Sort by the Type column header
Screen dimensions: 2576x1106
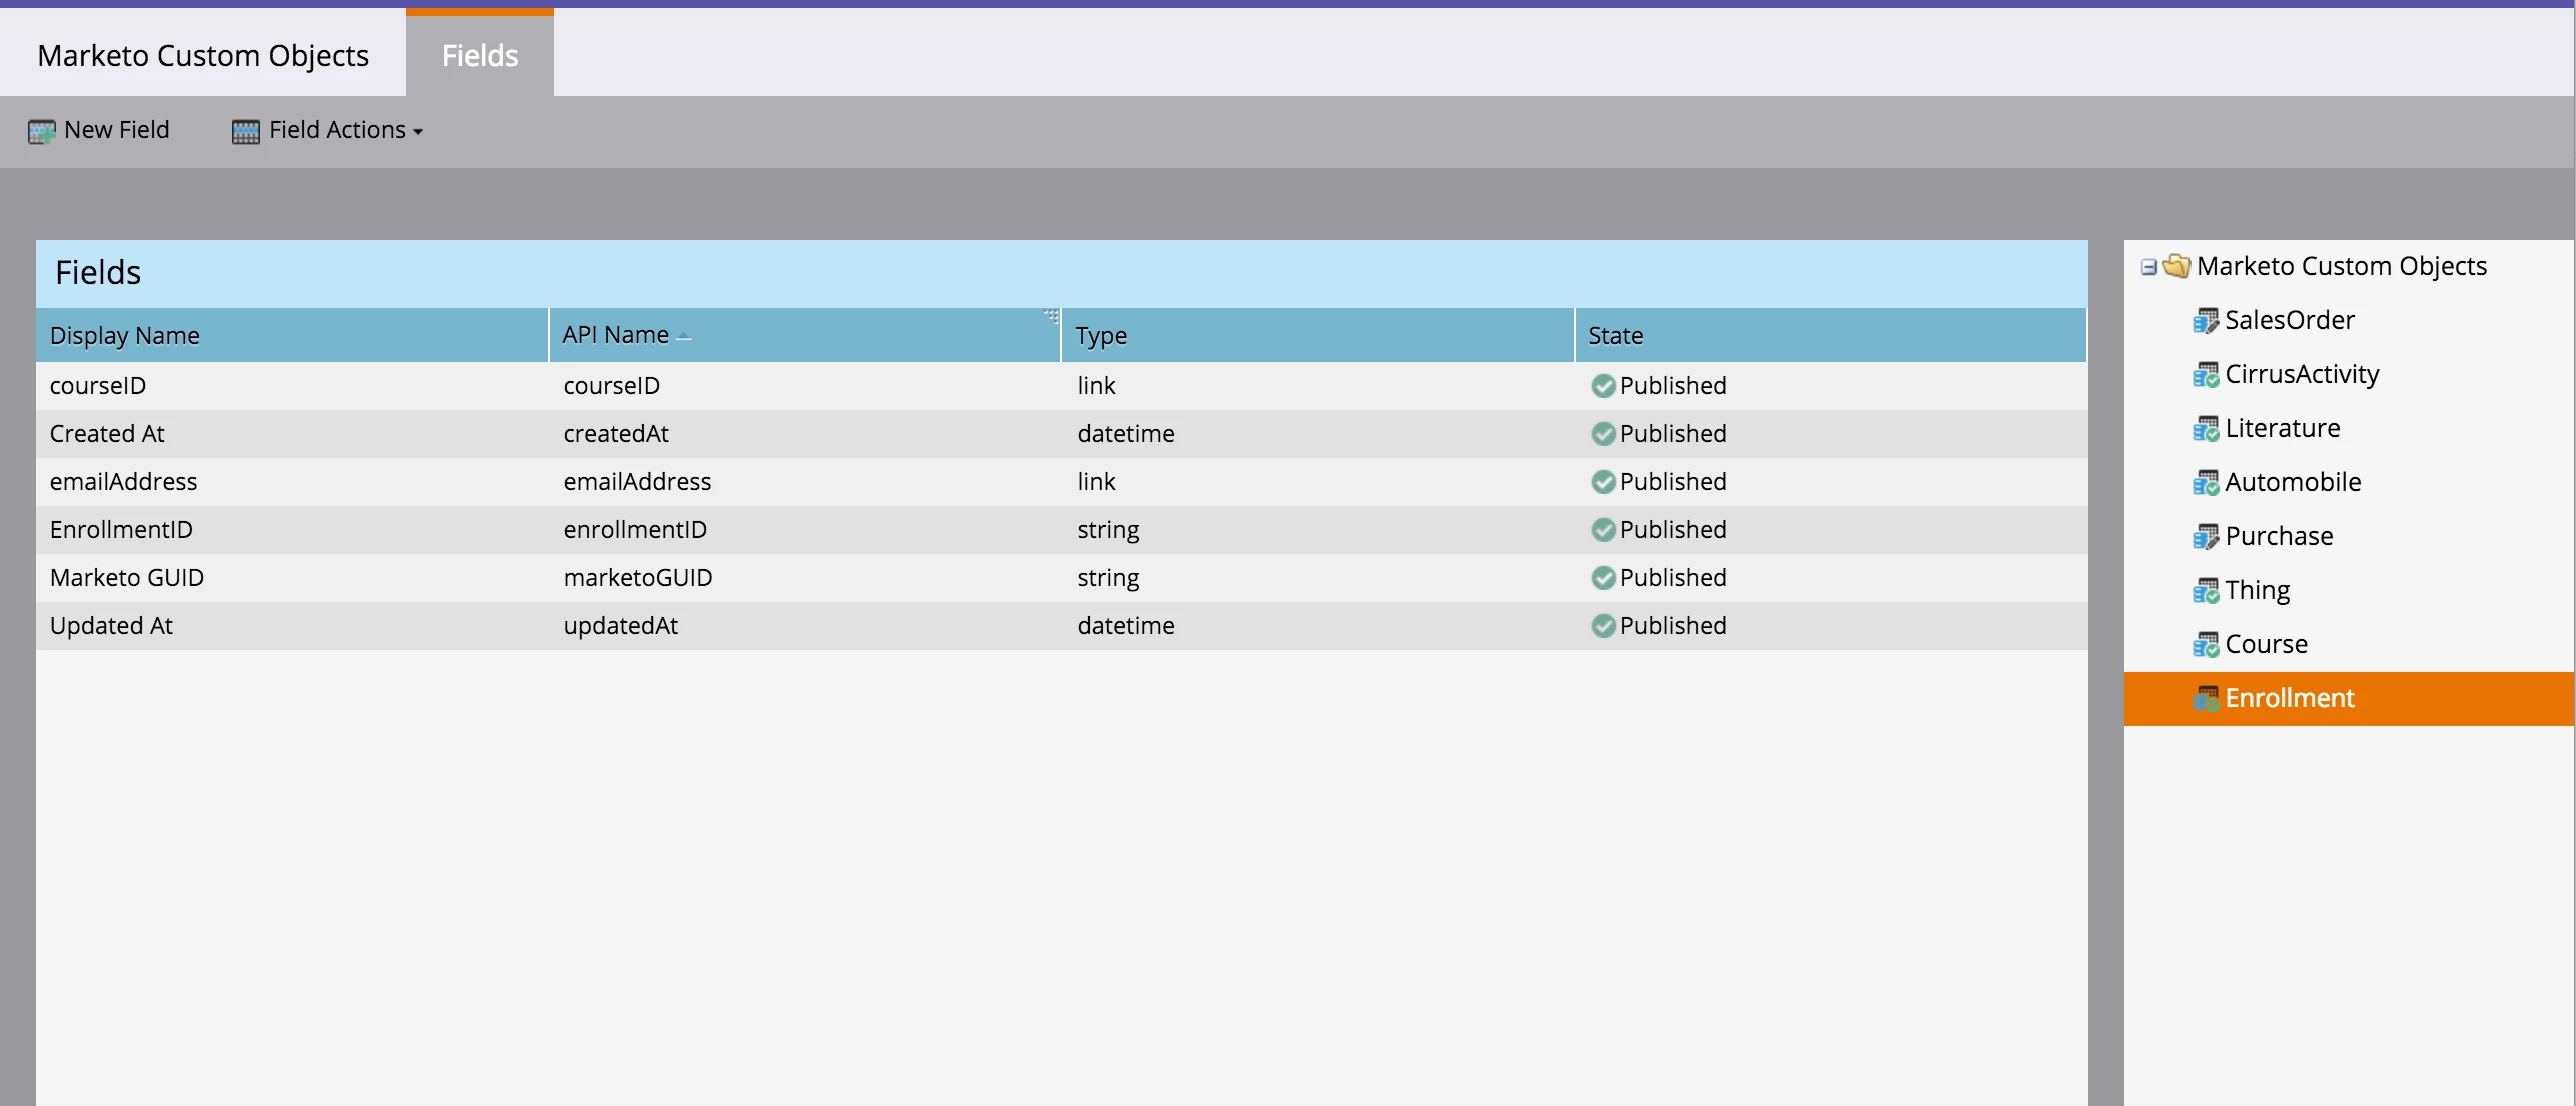(x=1101, y=336)
